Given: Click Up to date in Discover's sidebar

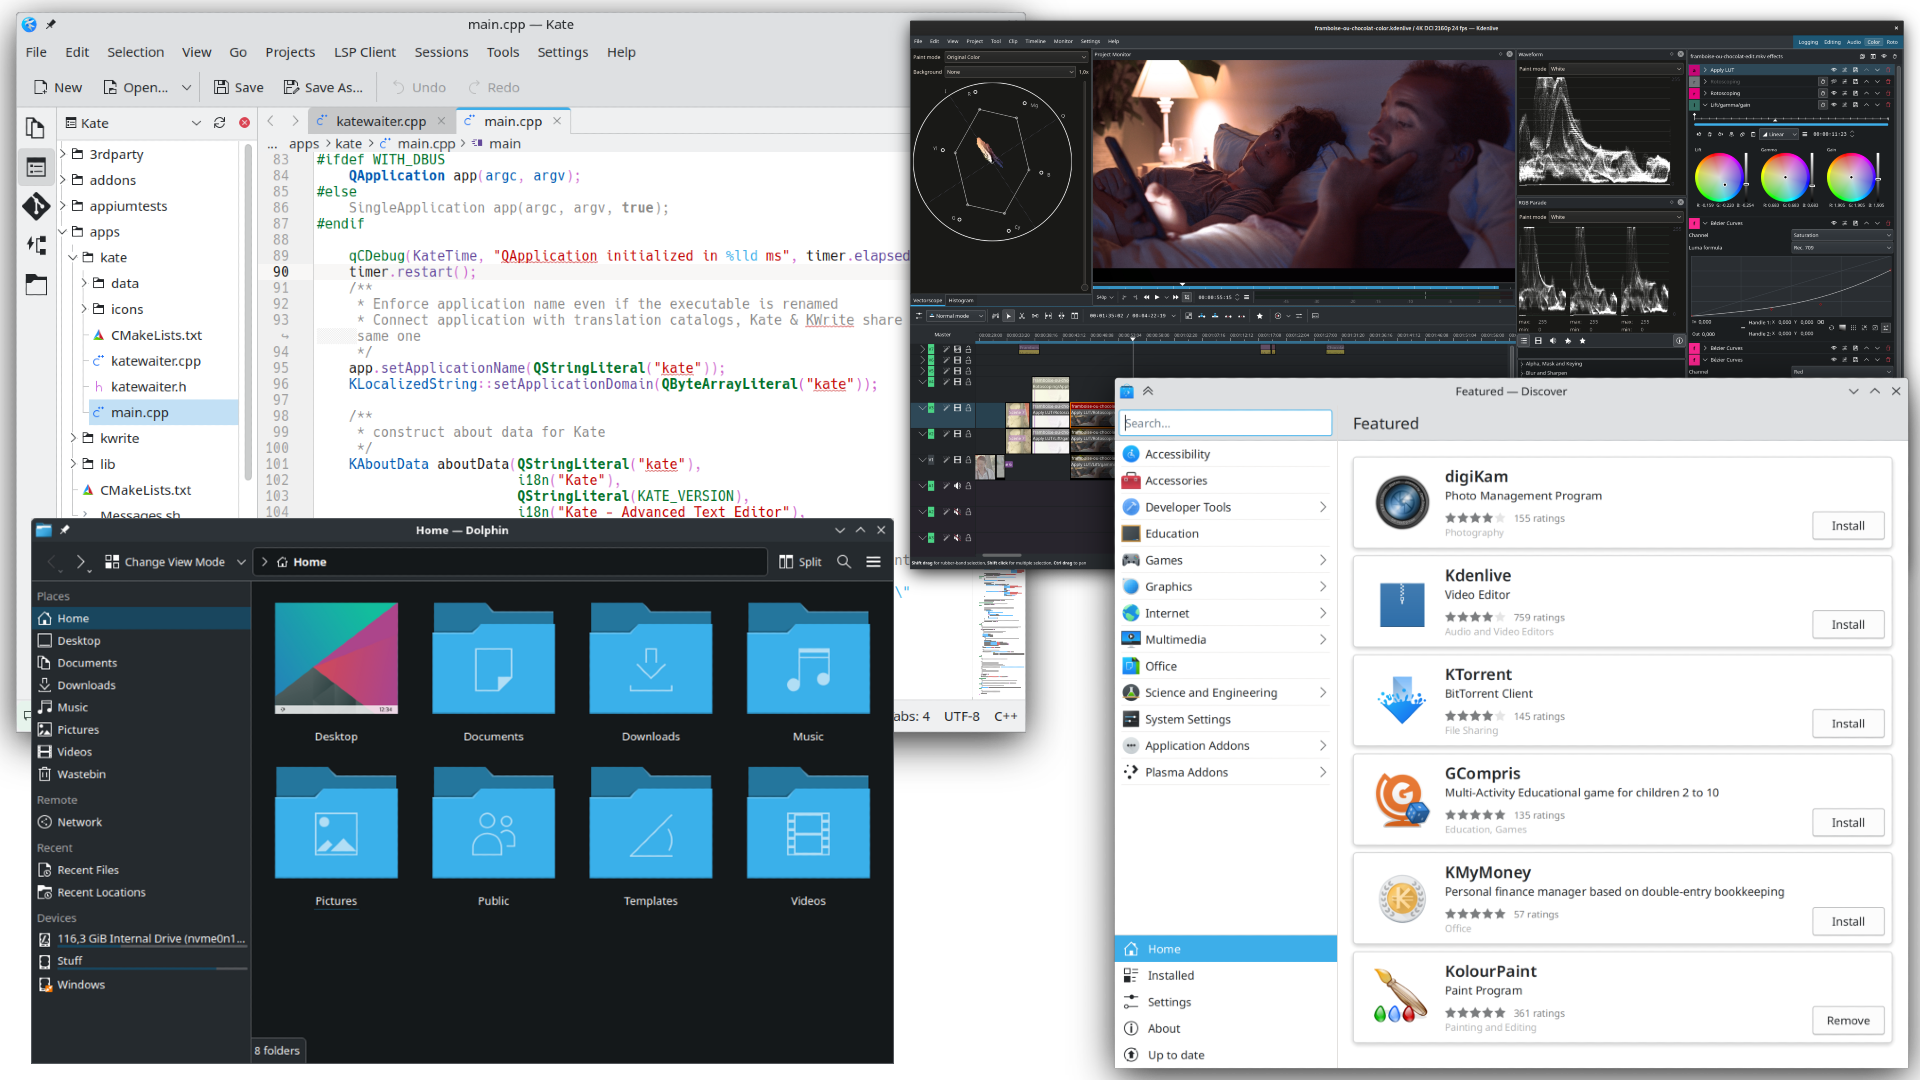Looking at the screenshot, I should point(1226,1055).
